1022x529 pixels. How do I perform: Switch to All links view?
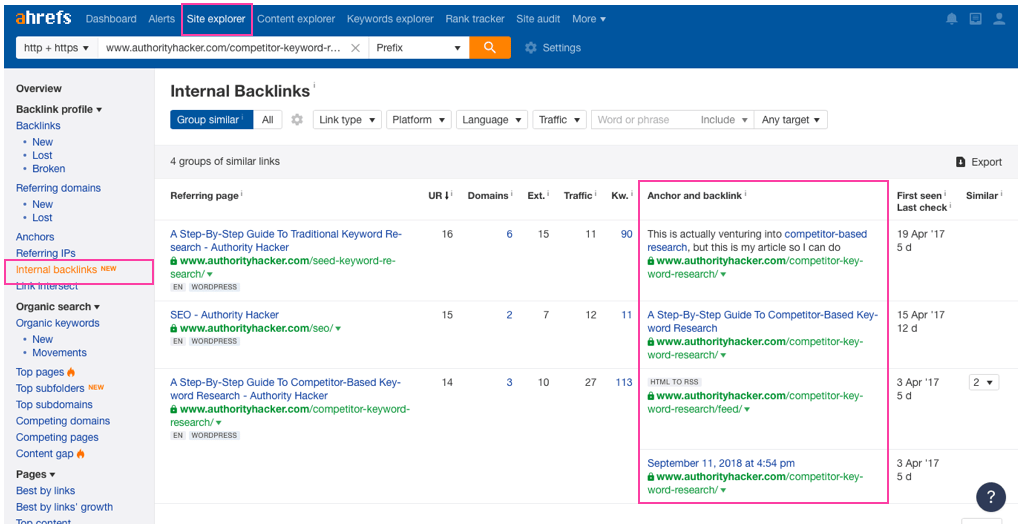pos(267,120)
